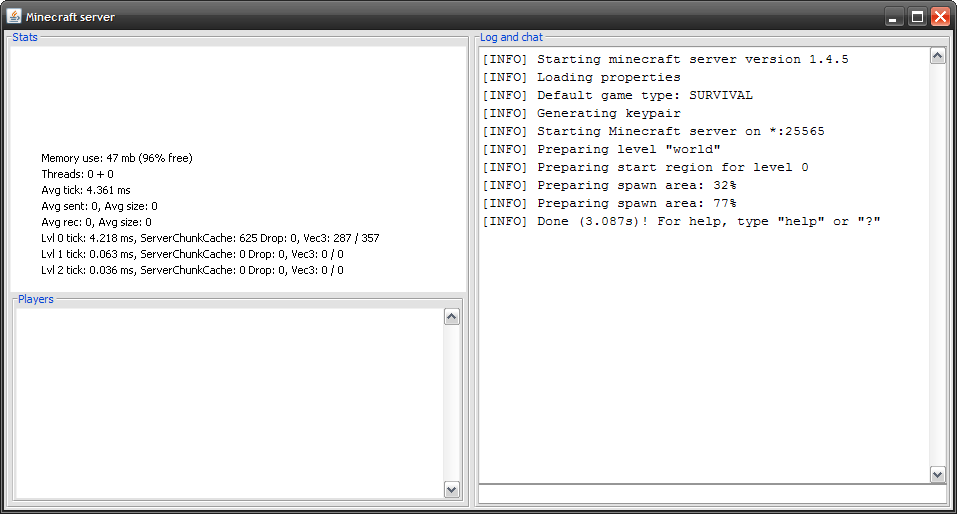
Task: Click the Log and chat scroll-up arrow
Action: click(937, 56)
